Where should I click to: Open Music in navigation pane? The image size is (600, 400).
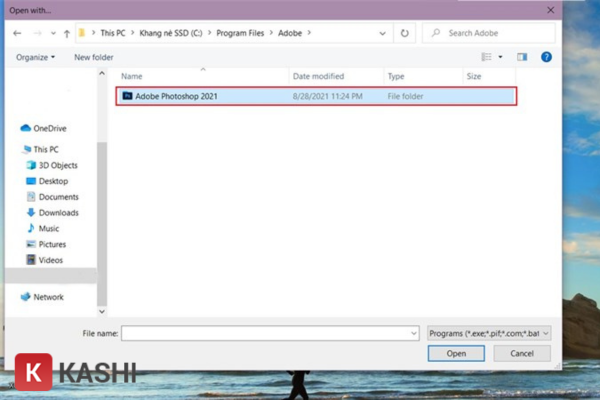49,229
